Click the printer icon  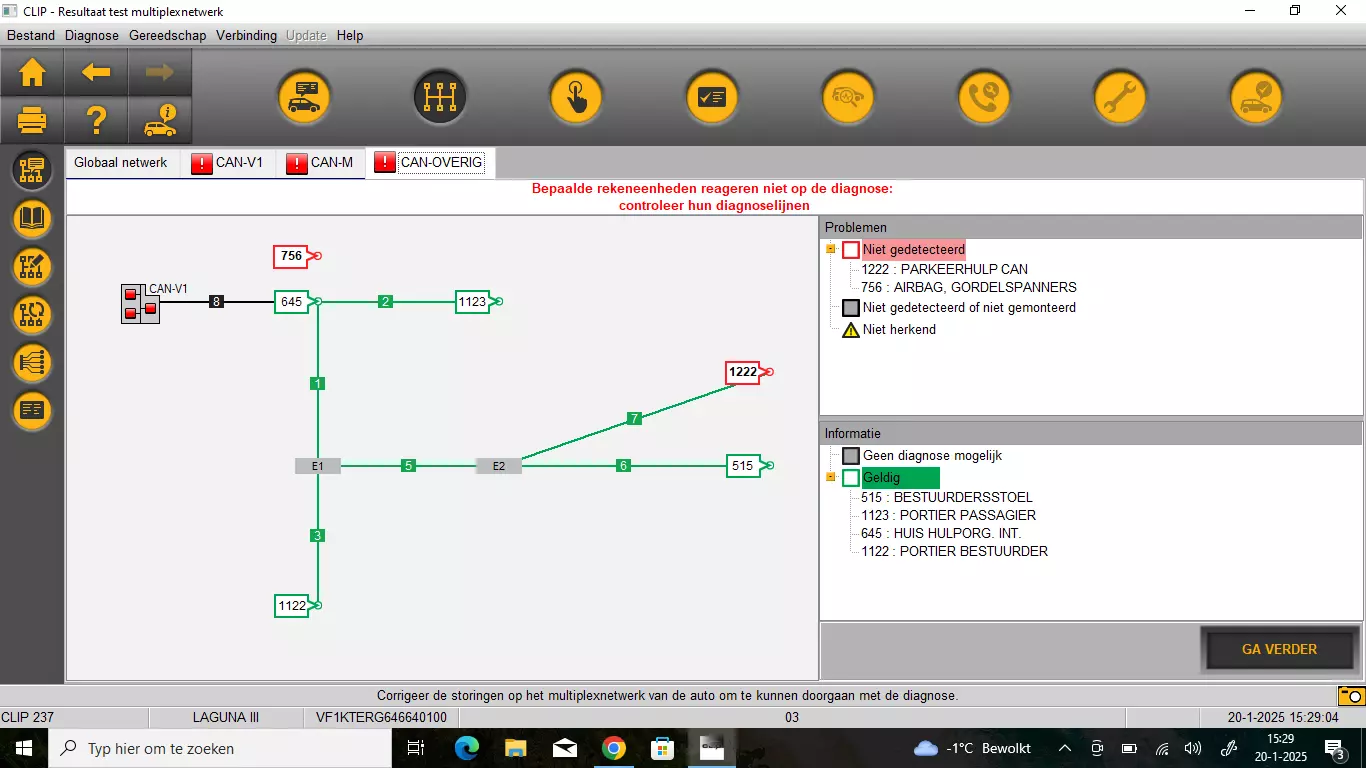(x=32, y=121)
